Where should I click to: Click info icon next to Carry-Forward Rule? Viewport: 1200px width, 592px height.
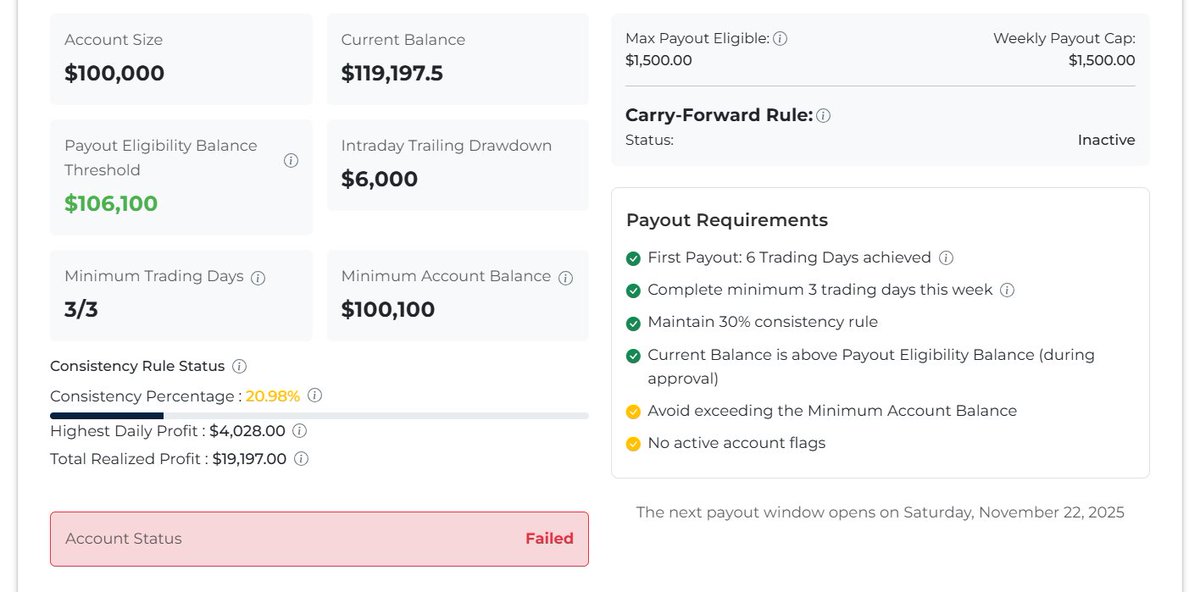[x=823, y=116]
